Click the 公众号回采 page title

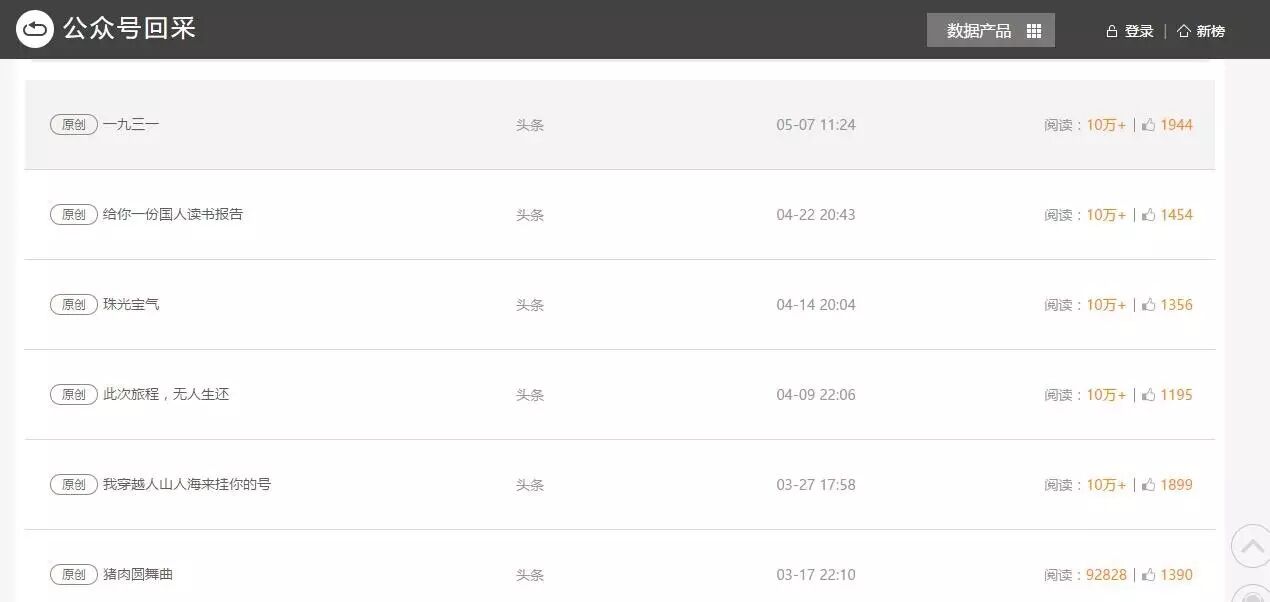tap(129, 29)
